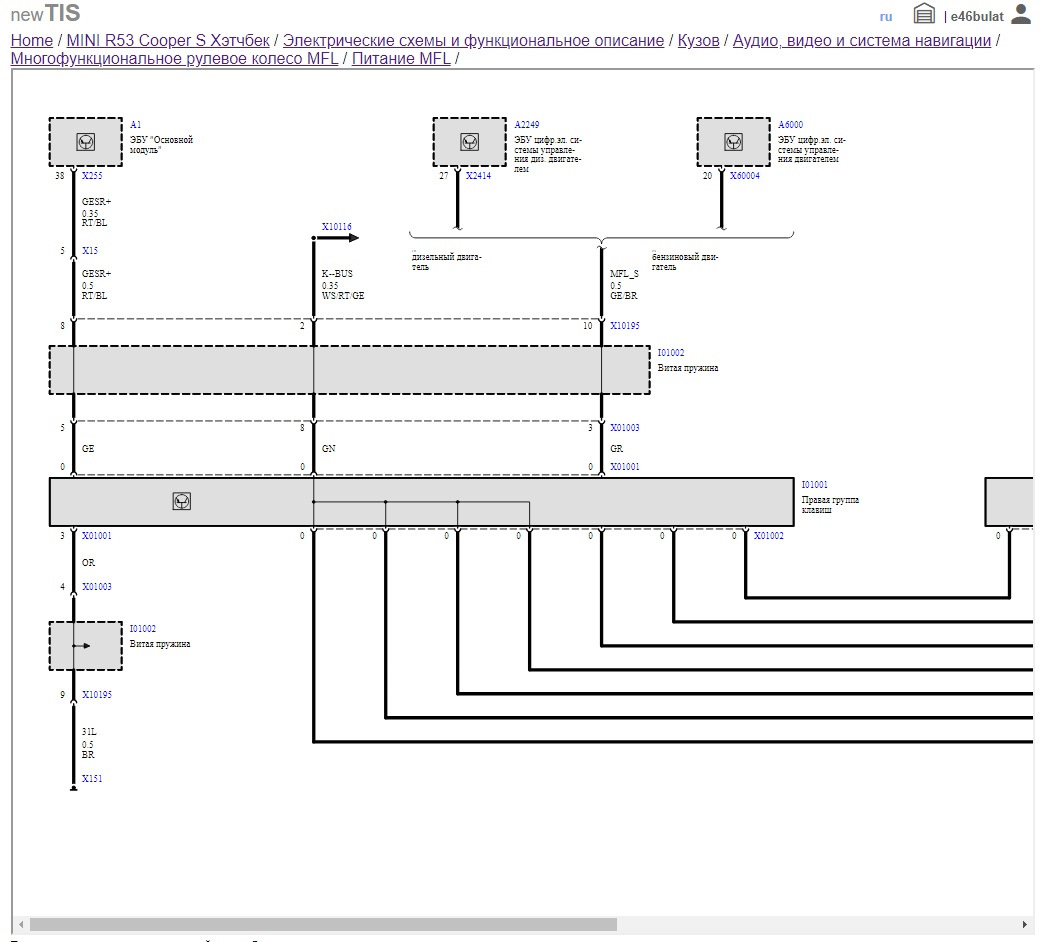Click the A1 component label
Viewport: 1042px width, 942px height.
(x=136, y=125)
